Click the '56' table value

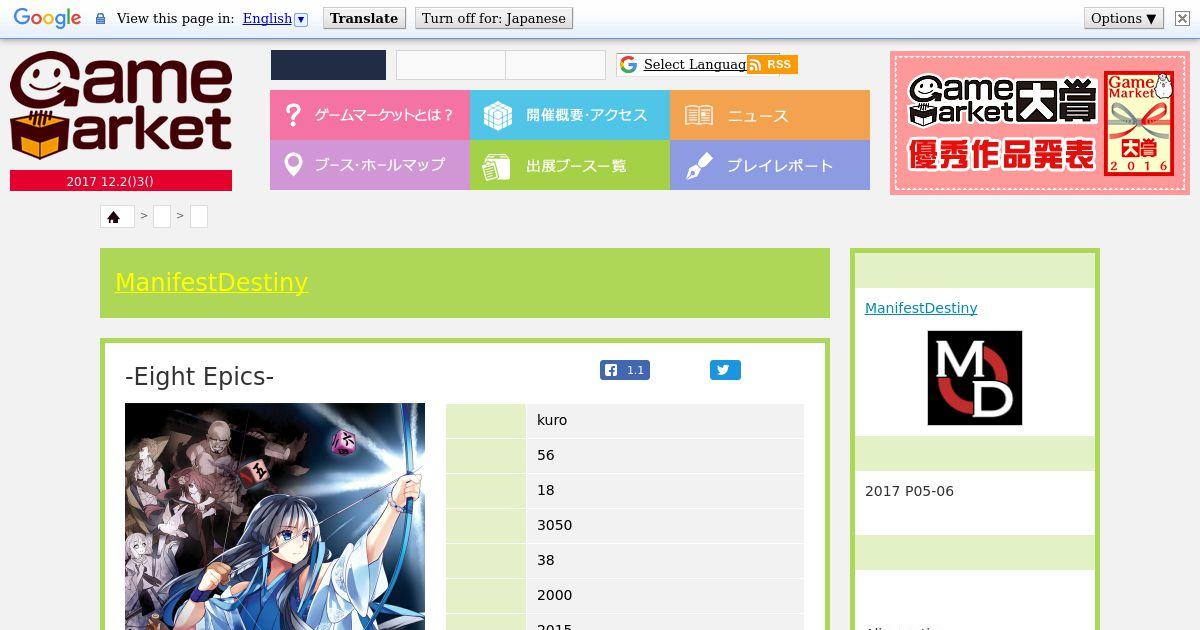pos(546,455)
